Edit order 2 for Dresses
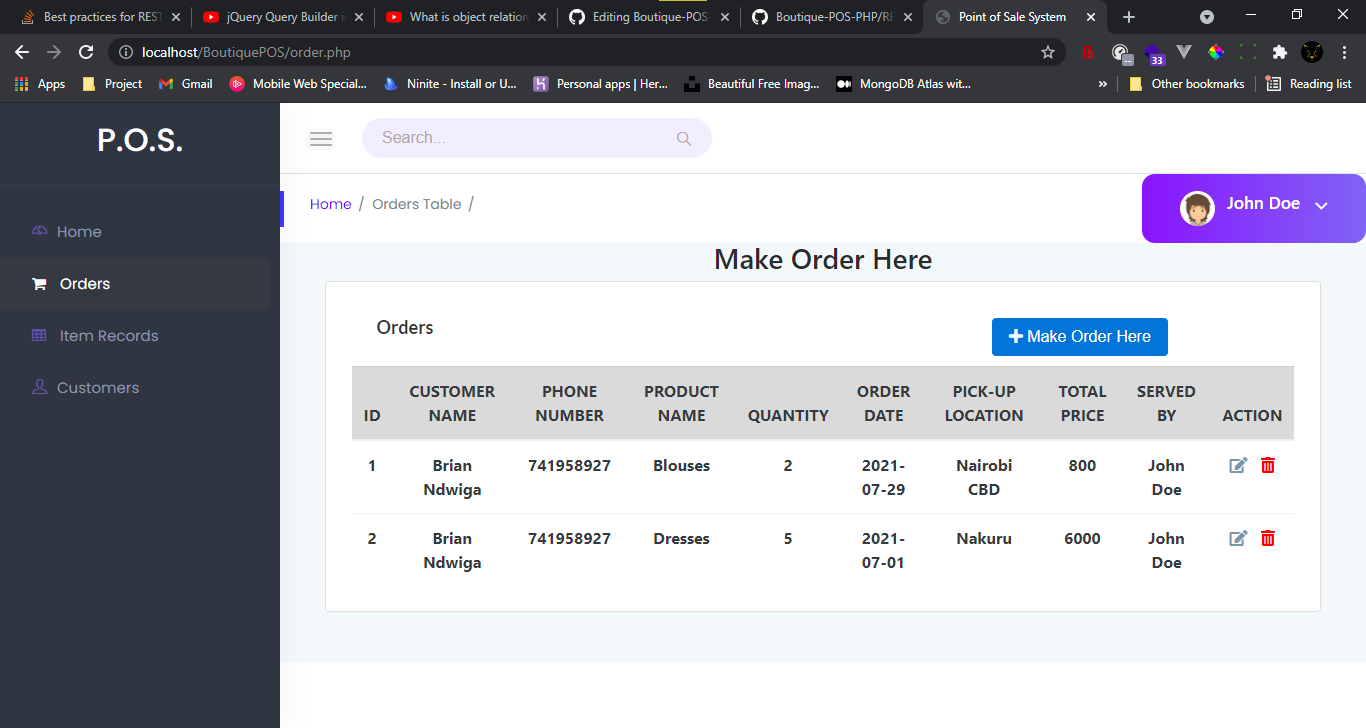 point(1238,538)
